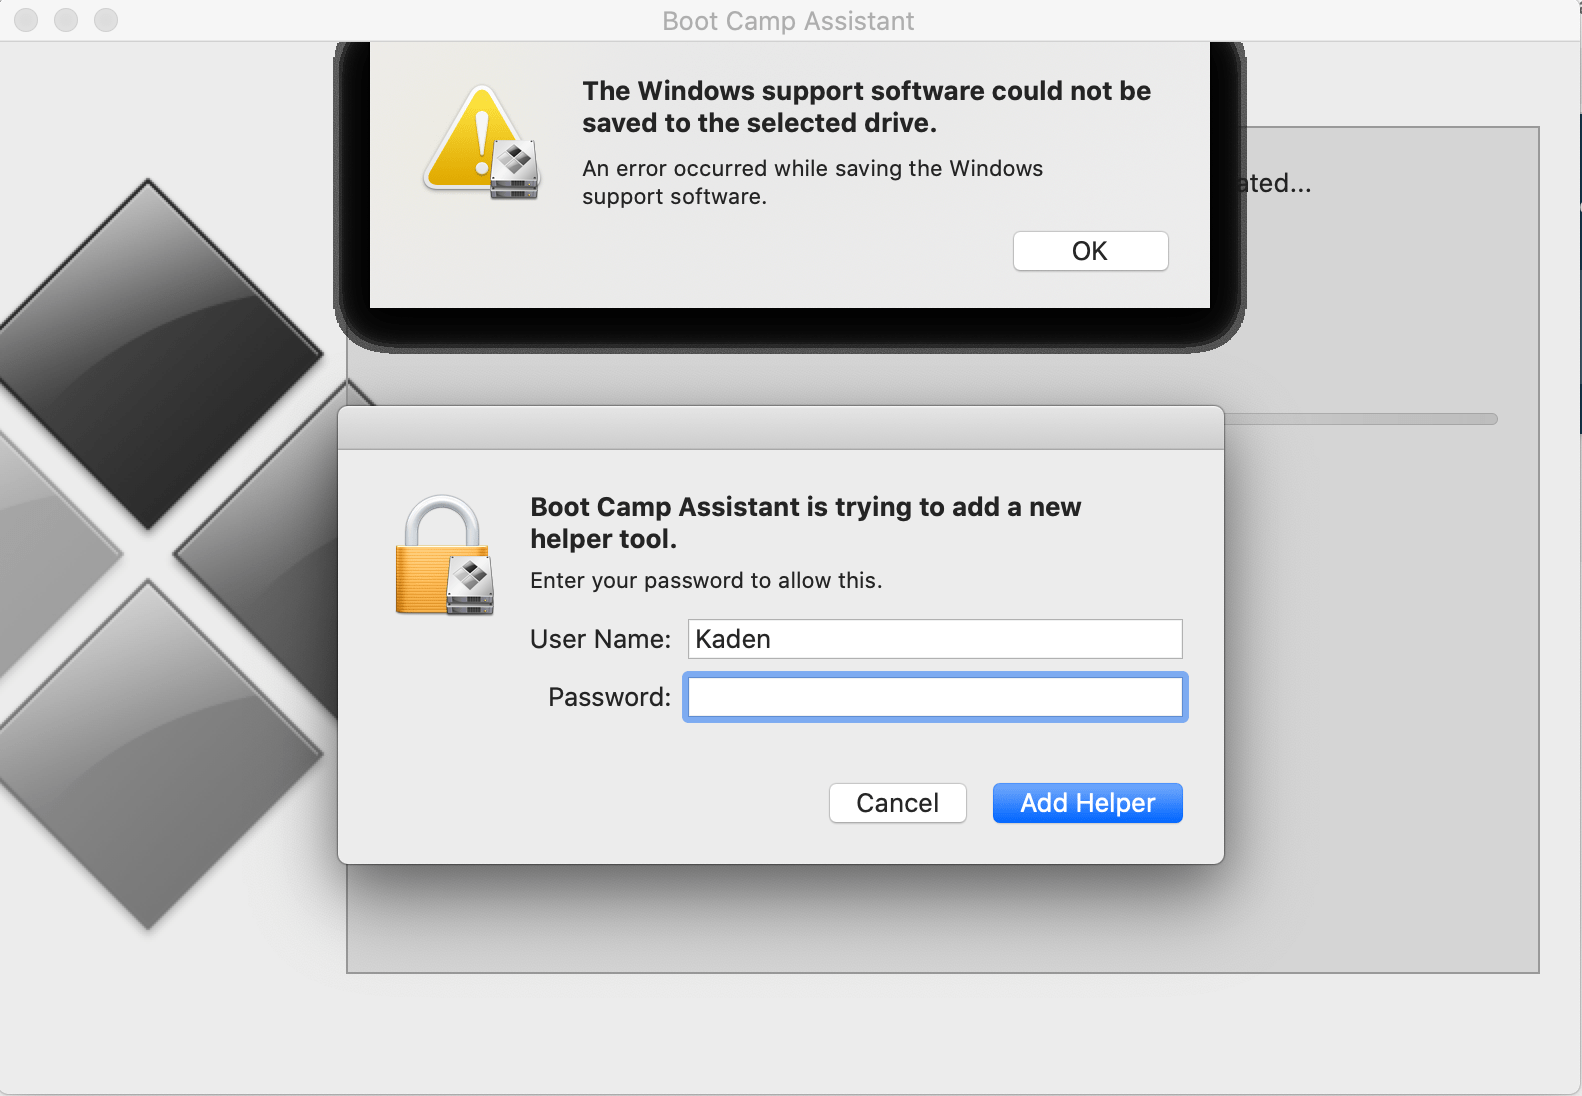This screenshot has height=1096, width=1582.
Task: Cancel the helper tool password prompt
Action: [x=897, y=803]
